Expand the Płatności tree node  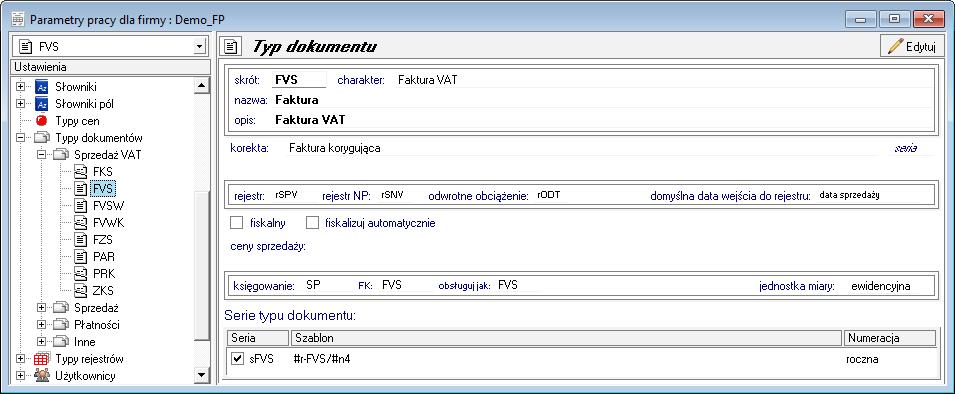coord(41,325)
